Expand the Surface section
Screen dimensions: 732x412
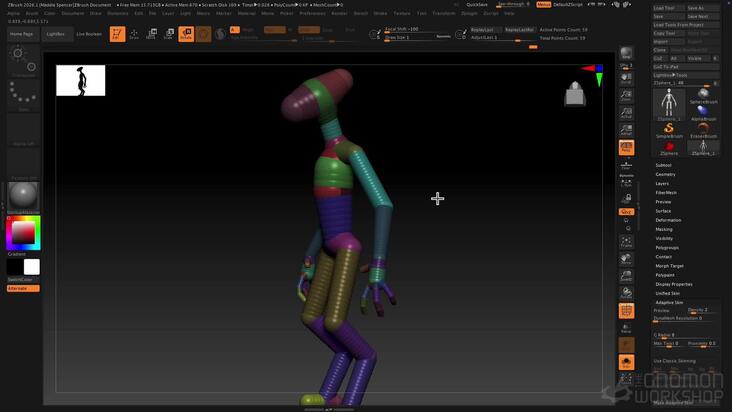coord(663,211)
